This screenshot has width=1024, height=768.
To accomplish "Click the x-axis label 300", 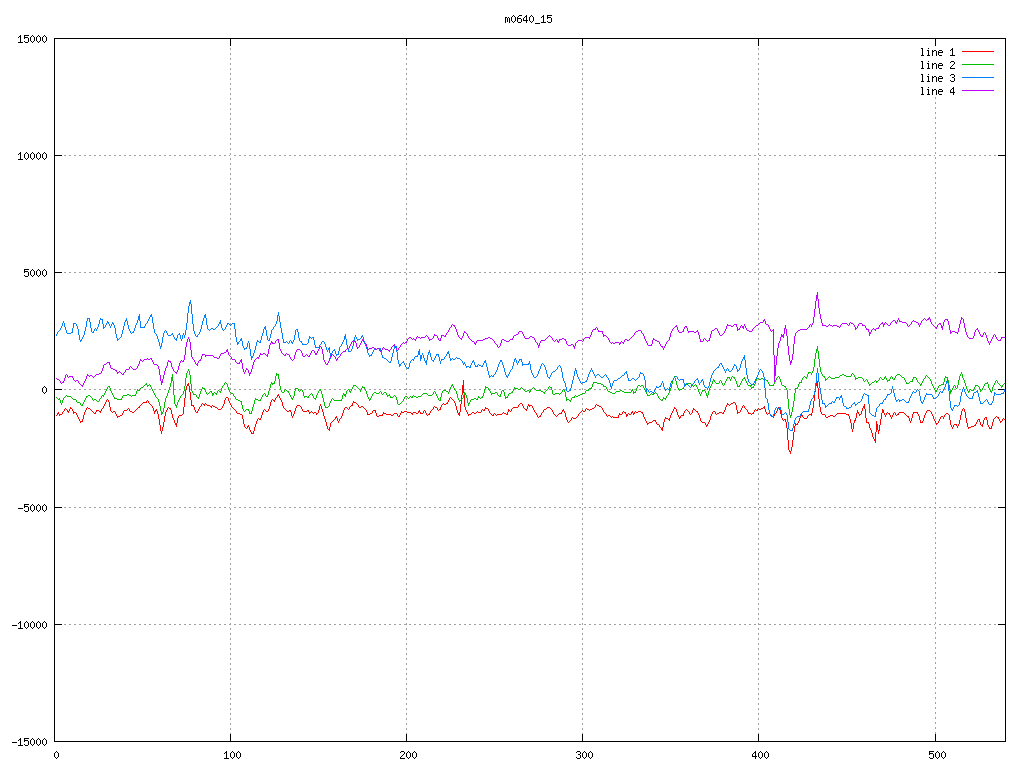I will click(584, 756).
